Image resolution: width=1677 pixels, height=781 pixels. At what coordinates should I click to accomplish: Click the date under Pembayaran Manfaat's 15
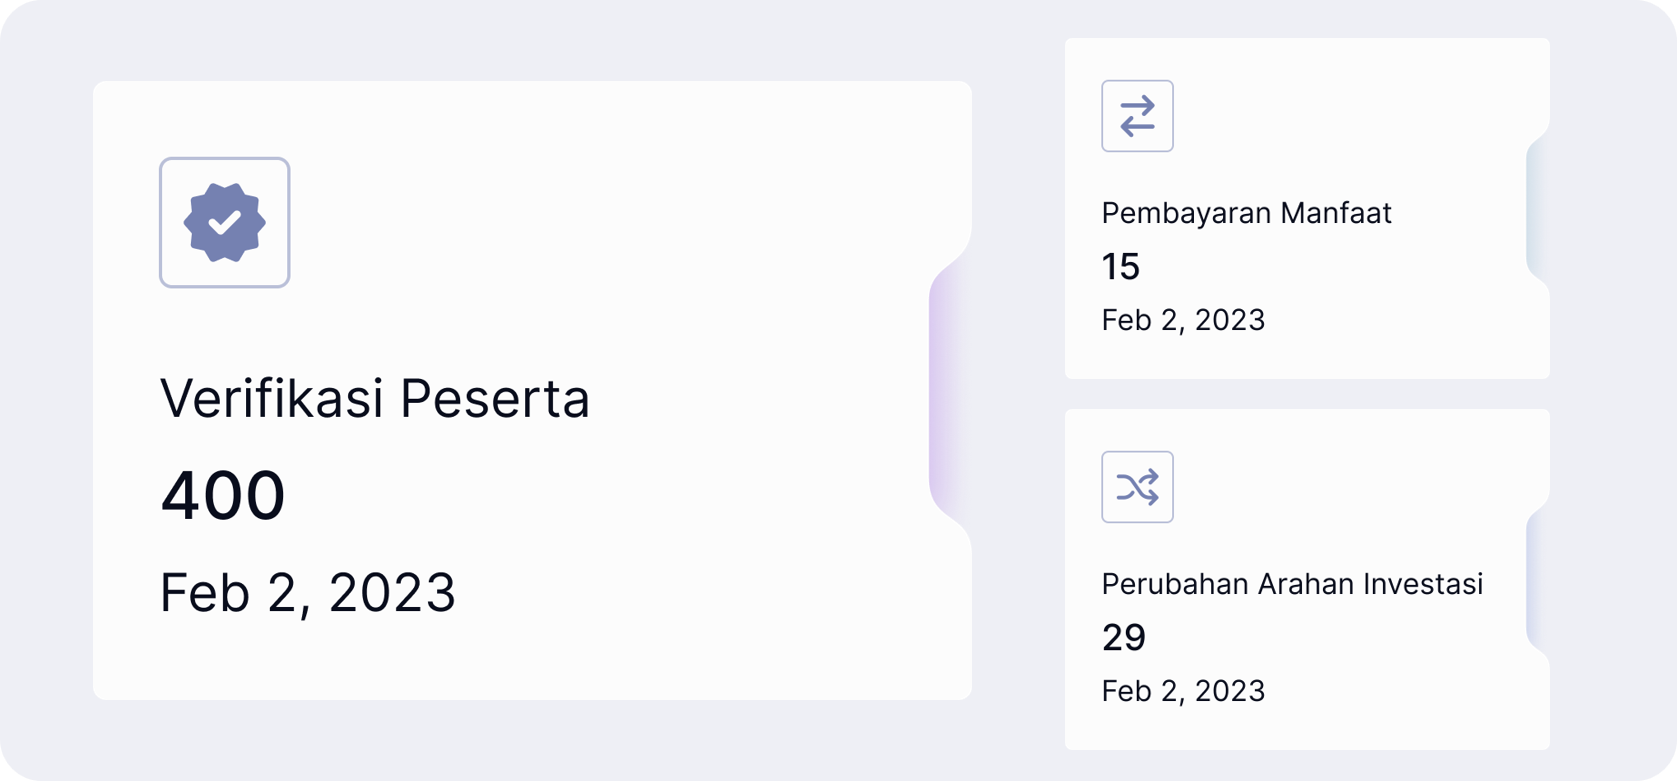[x=1183, y=320]
